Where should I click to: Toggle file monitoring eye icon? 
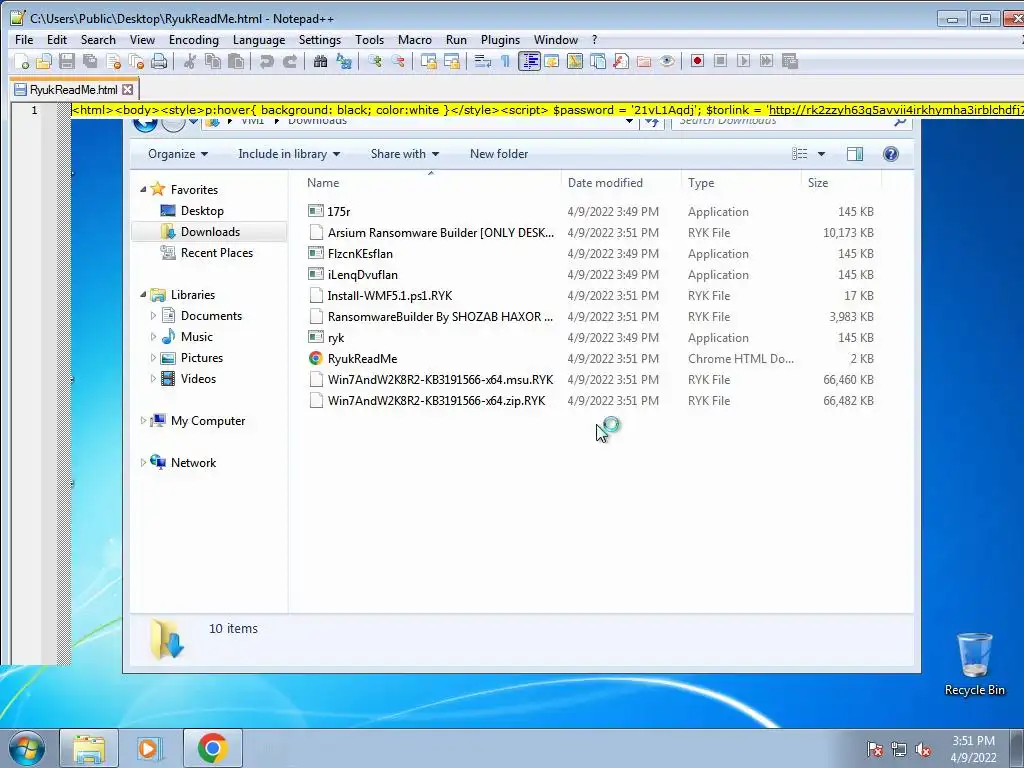(667, 61)
